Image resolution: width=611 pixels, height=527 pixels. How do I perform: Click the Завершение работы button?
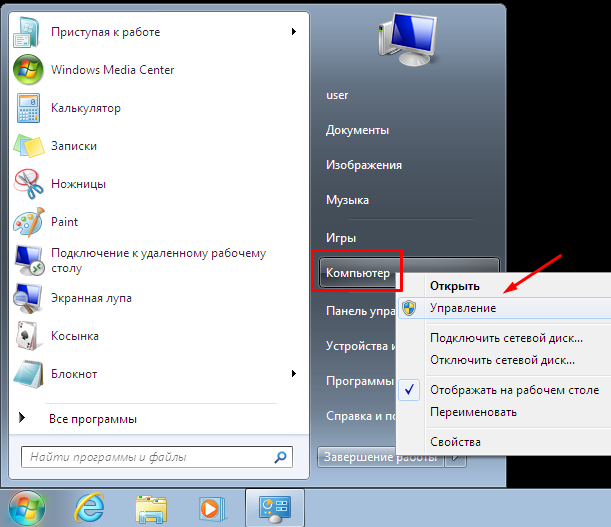pyautogui.click(x=381, y=457)
